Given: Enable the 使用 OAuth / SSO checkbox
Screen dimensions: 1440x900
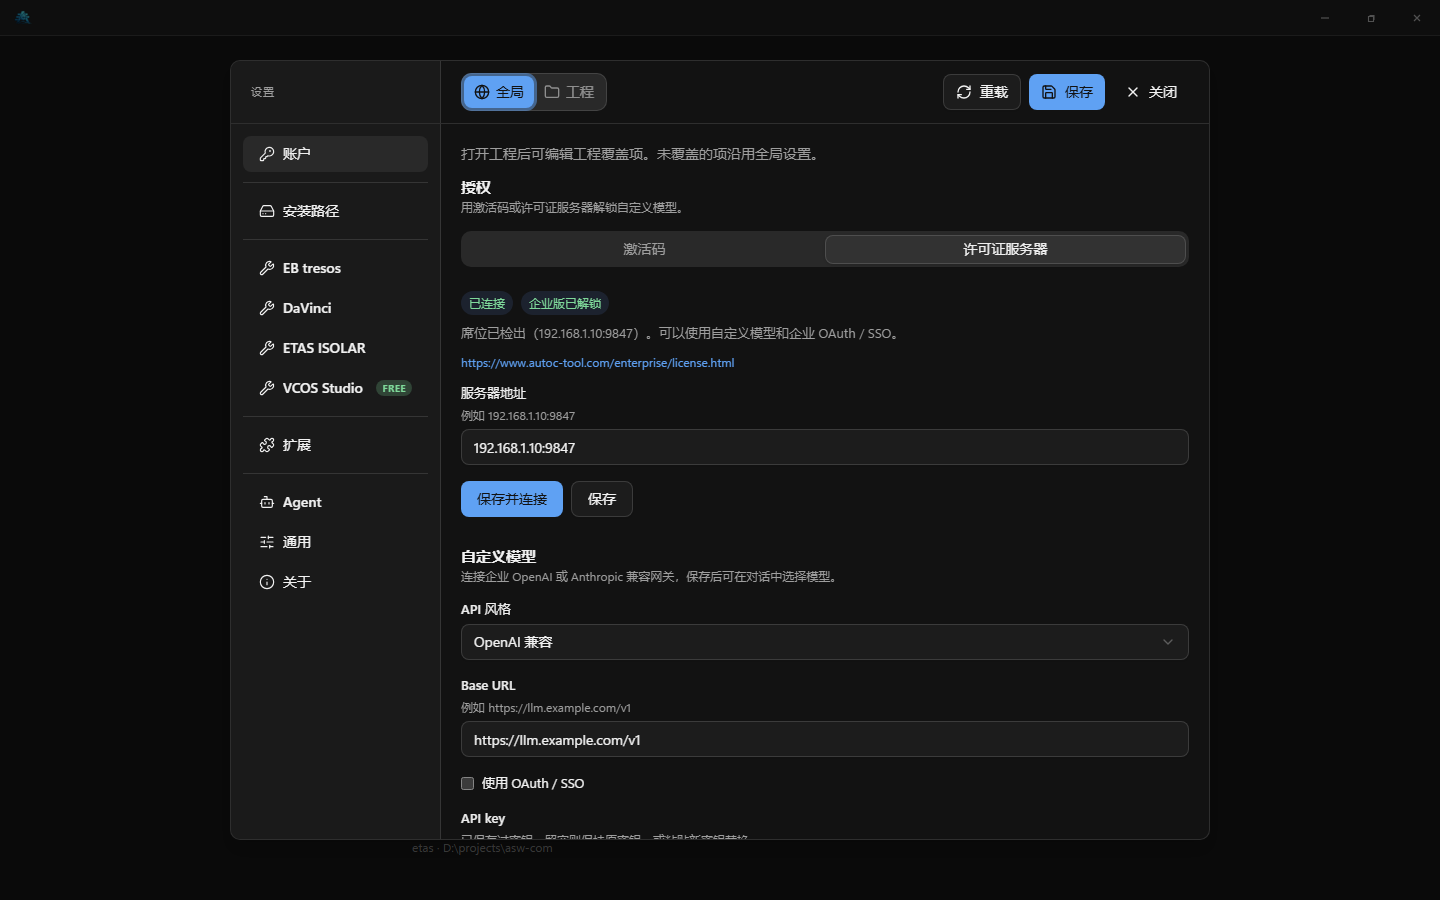Looking at the screenshot, I should 467,783.
